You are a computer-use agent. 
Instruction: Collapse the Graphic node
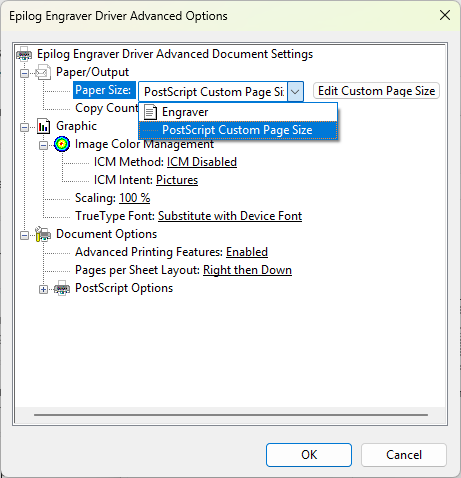24,127
